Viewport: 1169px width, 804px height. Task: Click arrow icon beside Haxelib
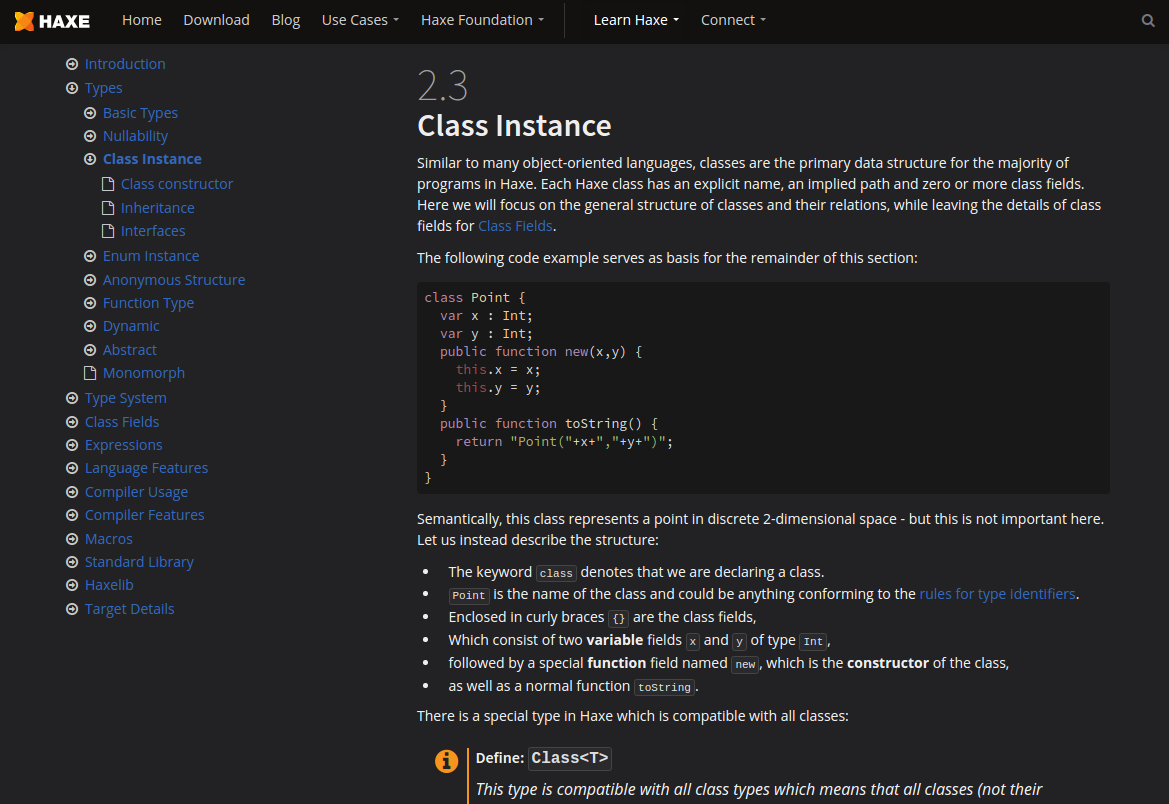pyautogui.click(x=72, y=585)
